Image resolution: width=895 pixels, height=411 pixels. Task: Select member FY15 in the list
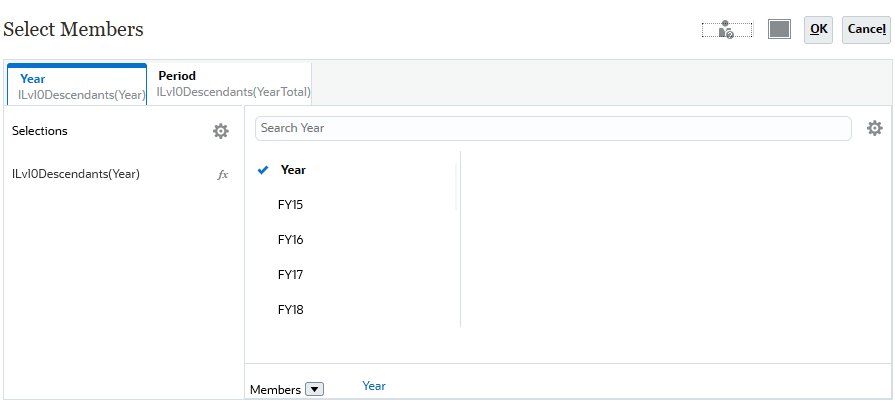point(290,205)
